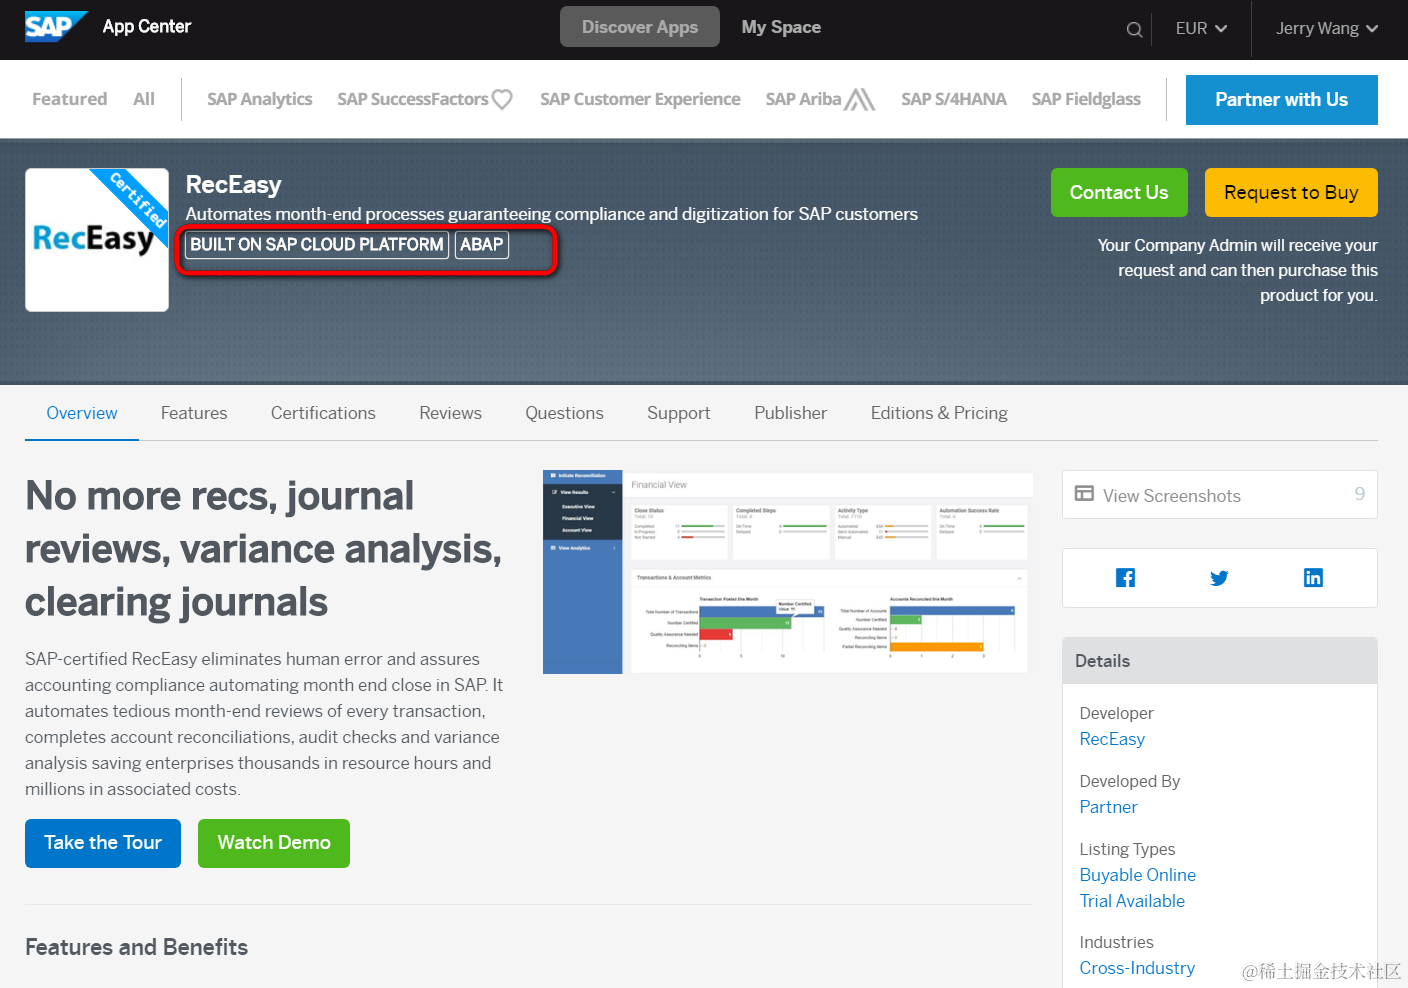Click the Trial Available link
This screenshot has width=1408, height=988.
coord(1132,901)
